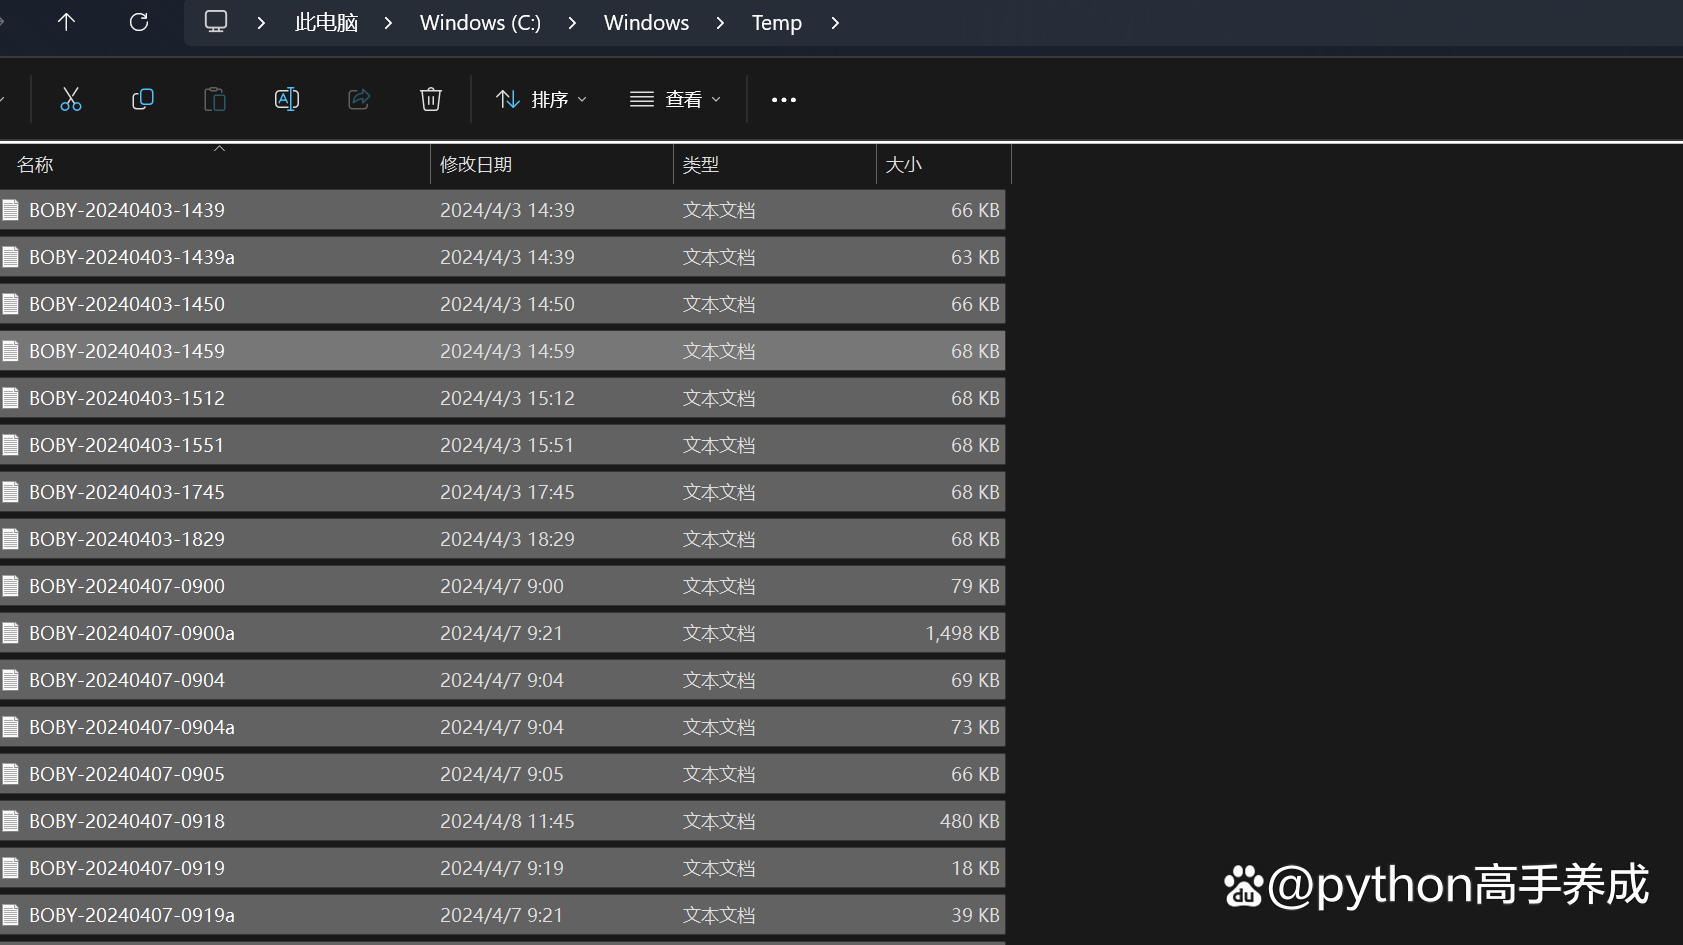The height and width of the screenshot is (945, 1683).
Task: Select file BOBY-20240407-0919a
Action: [x=502, y=915]
